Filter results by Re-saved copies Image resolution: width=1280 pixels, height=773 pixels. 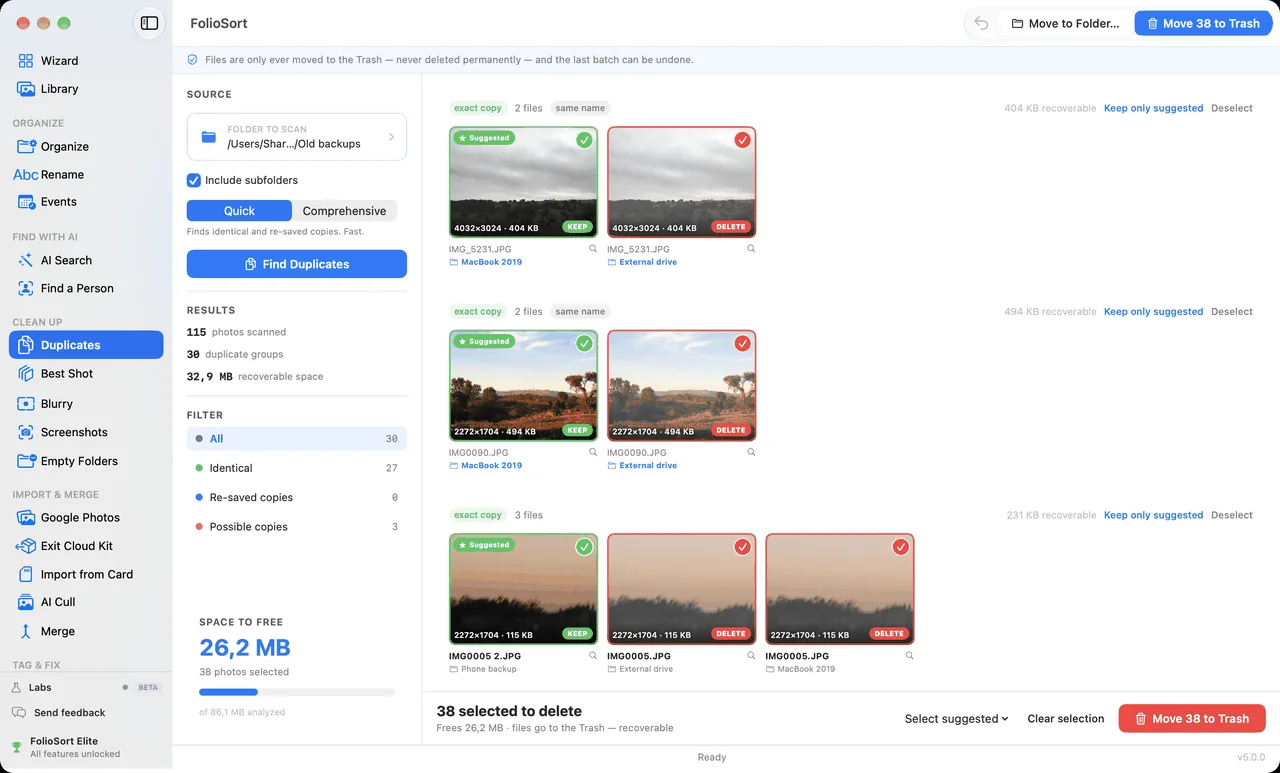point(297,497)
